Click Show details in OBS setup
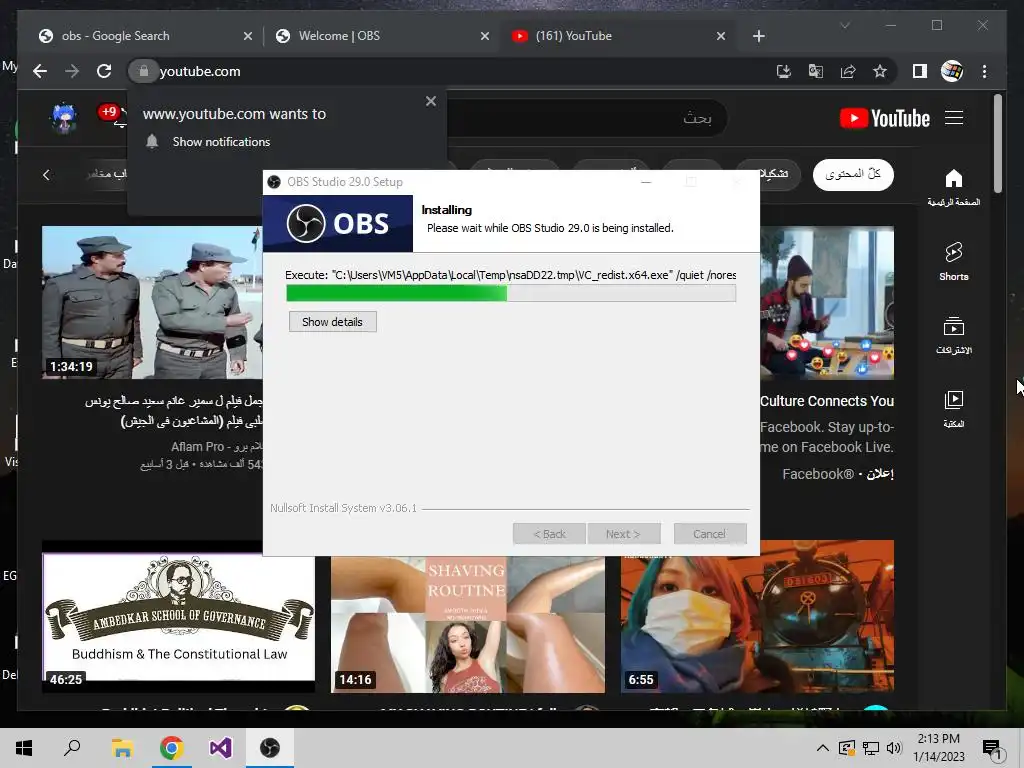 (332, 322)
